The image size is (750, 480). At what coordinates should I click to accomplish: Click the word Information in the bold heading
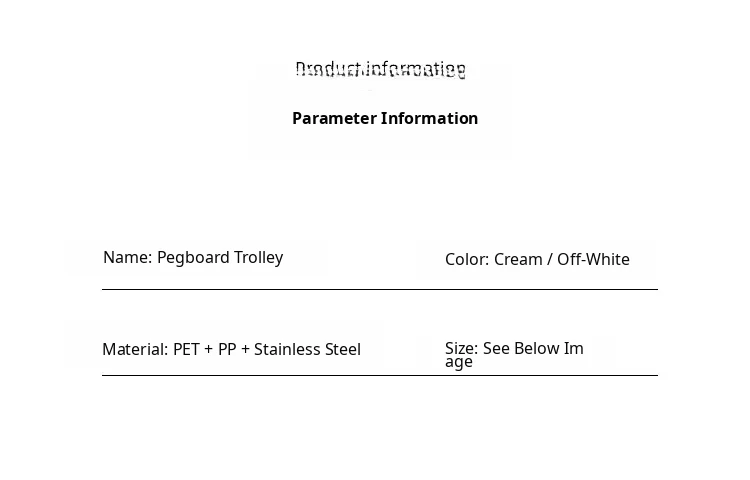pos(430,118)
